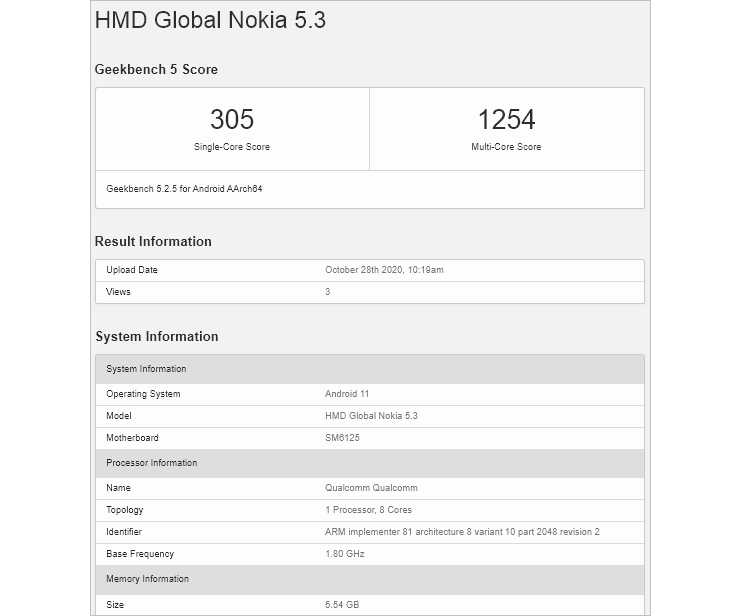Image resolution: width=750 pixels, height=616 pixels.
Task: Select the SM6125 motherboard value
Action: 342,438
